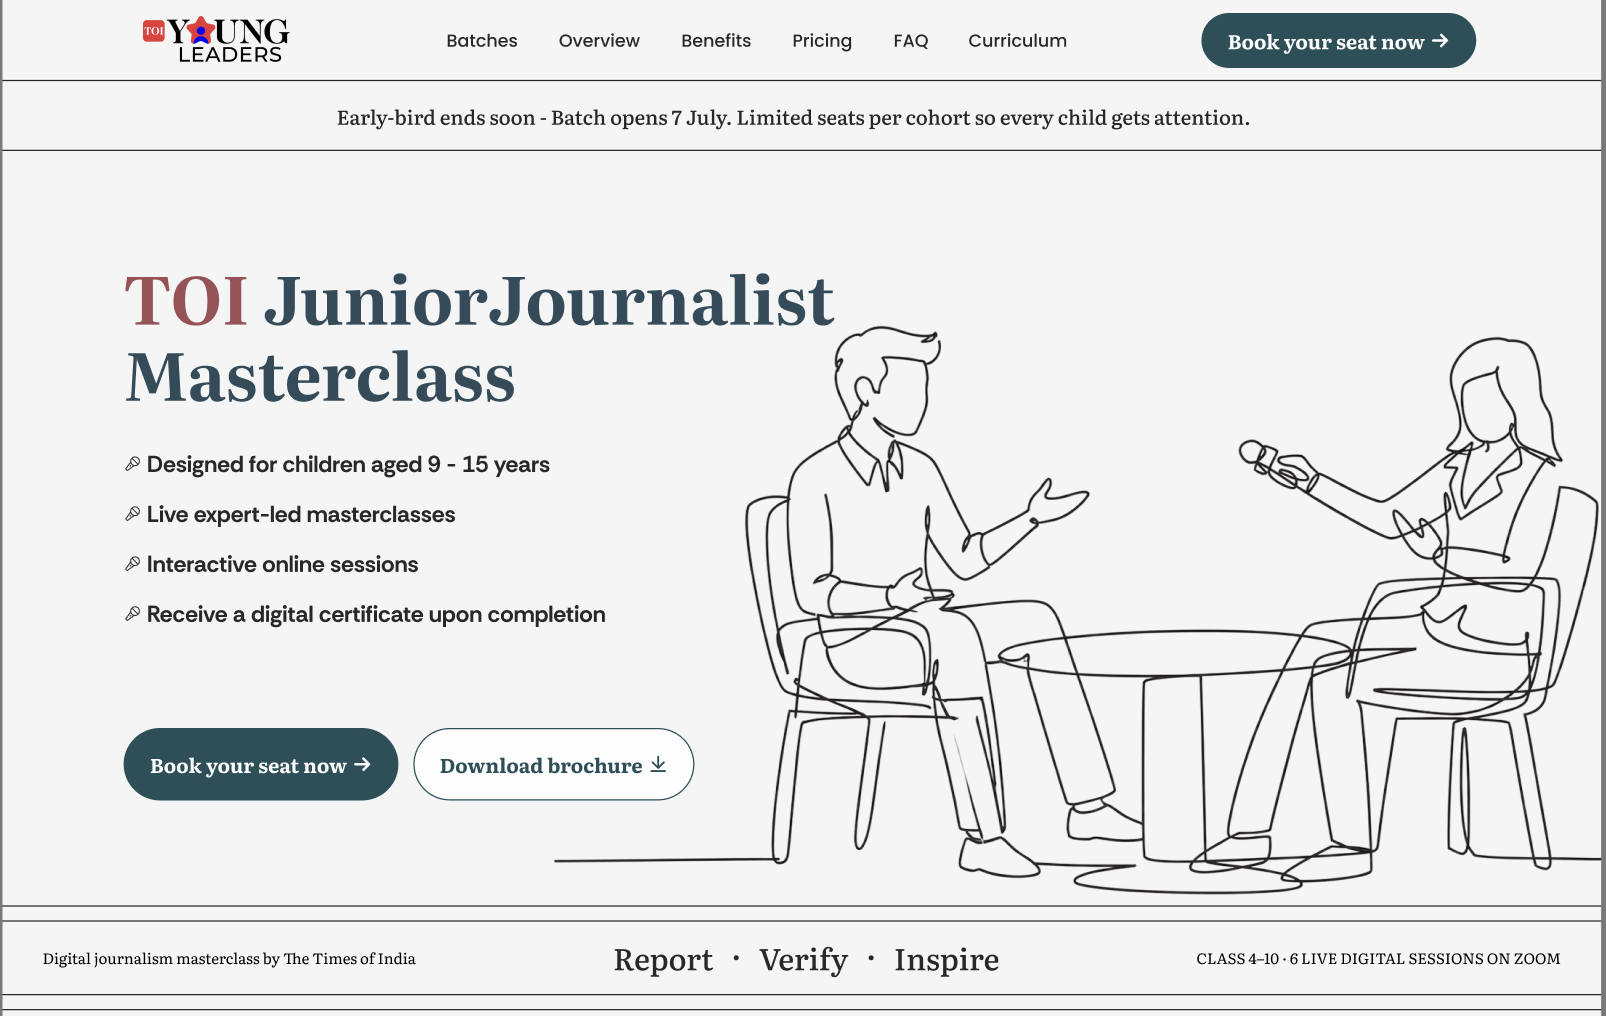The height and width of the screenshot is (1016, 1606).
Task: Click text Digital journalism masterclass by The Times of India
Action: click(x=229, y=959)
